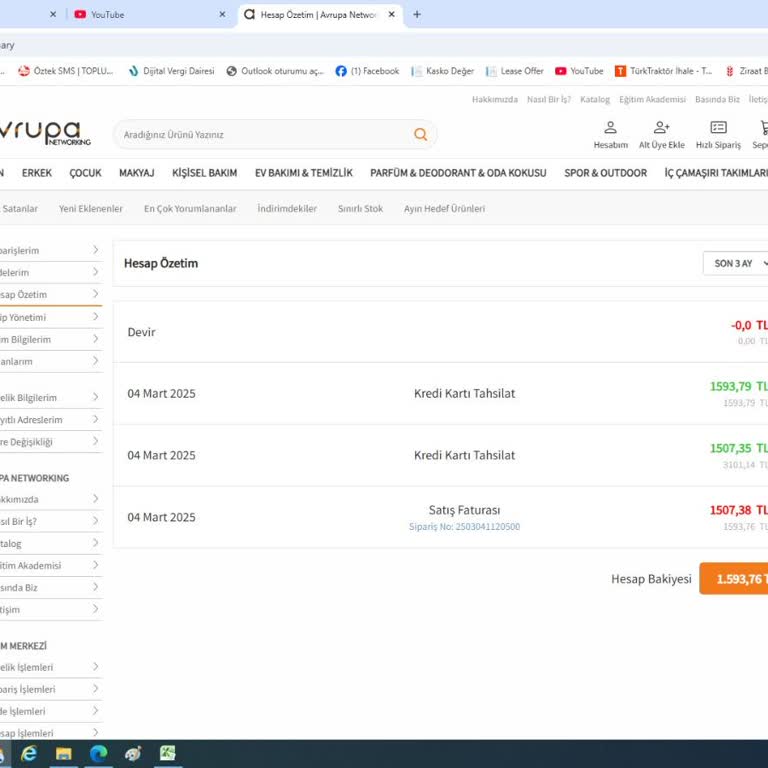Open order link Sipariş No 2503041120500
This screenshot has width=768, height=768.
464,527
